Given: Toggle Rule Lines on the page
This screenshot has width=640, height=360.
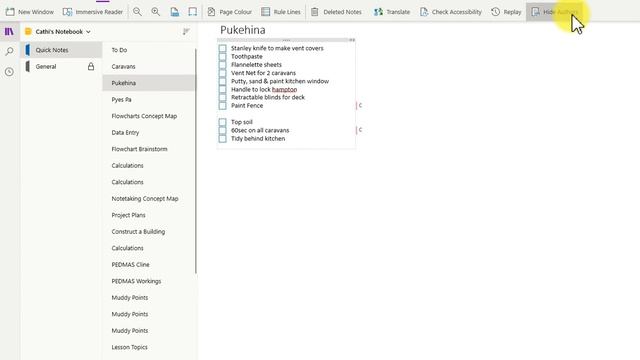Looking at the screenshot, I should click(281, 12).
